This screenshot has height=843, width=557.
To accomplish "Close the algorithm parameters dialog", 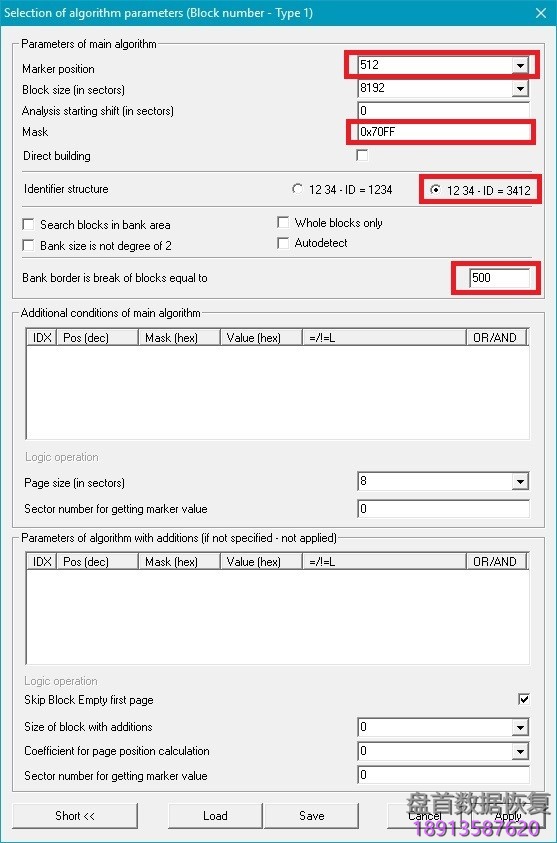I will tap(541, 13).
